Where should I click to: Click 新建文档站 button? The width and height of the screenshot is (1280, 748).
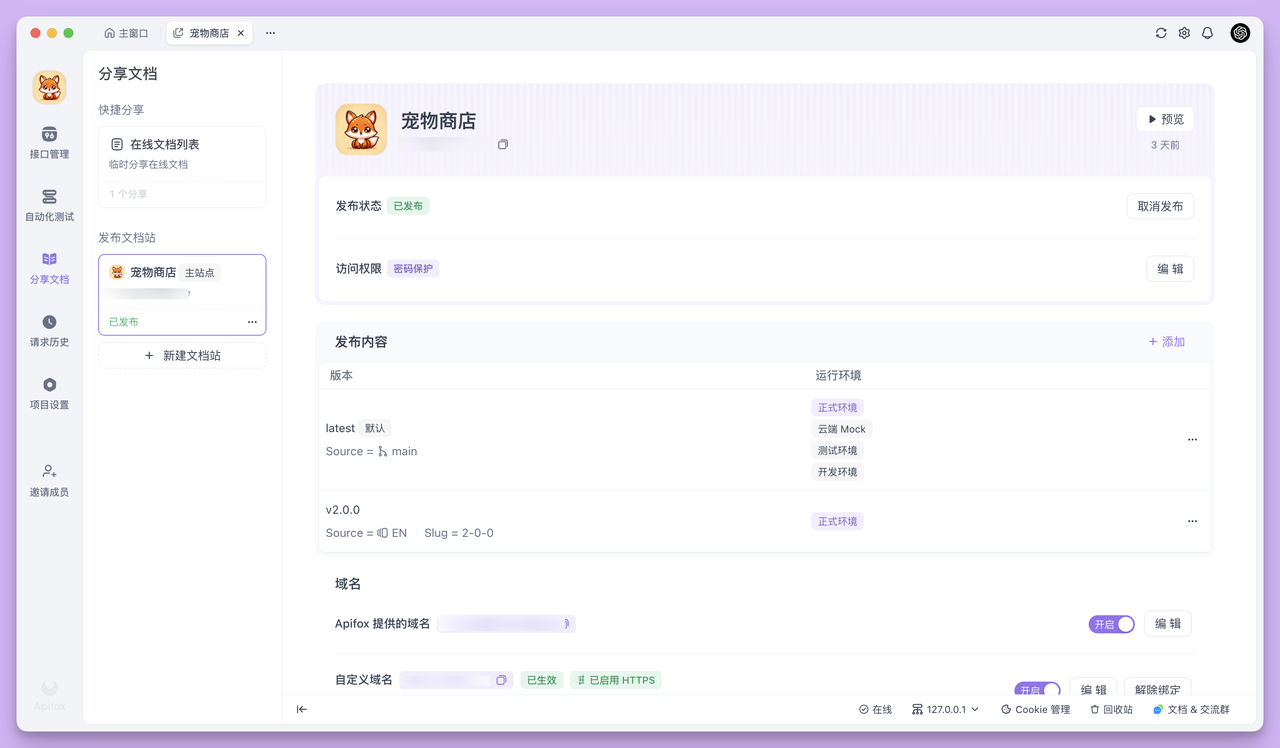(x=182, y=355)
